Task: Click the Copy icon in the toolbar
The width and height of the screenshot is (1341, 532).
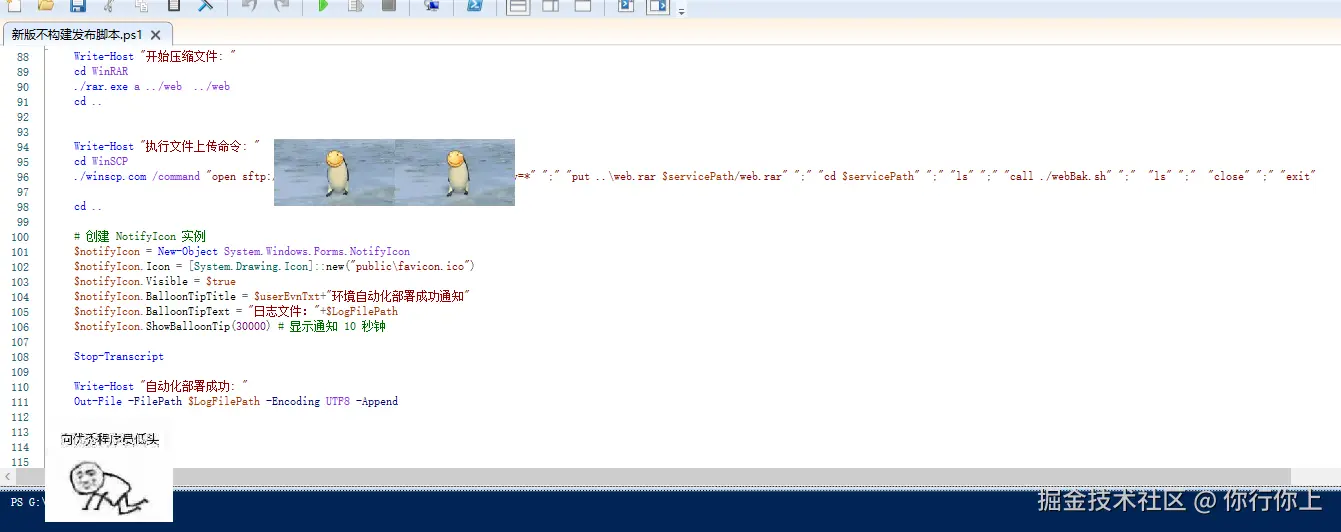Action: pyautogui.click(x=141, y=6)
